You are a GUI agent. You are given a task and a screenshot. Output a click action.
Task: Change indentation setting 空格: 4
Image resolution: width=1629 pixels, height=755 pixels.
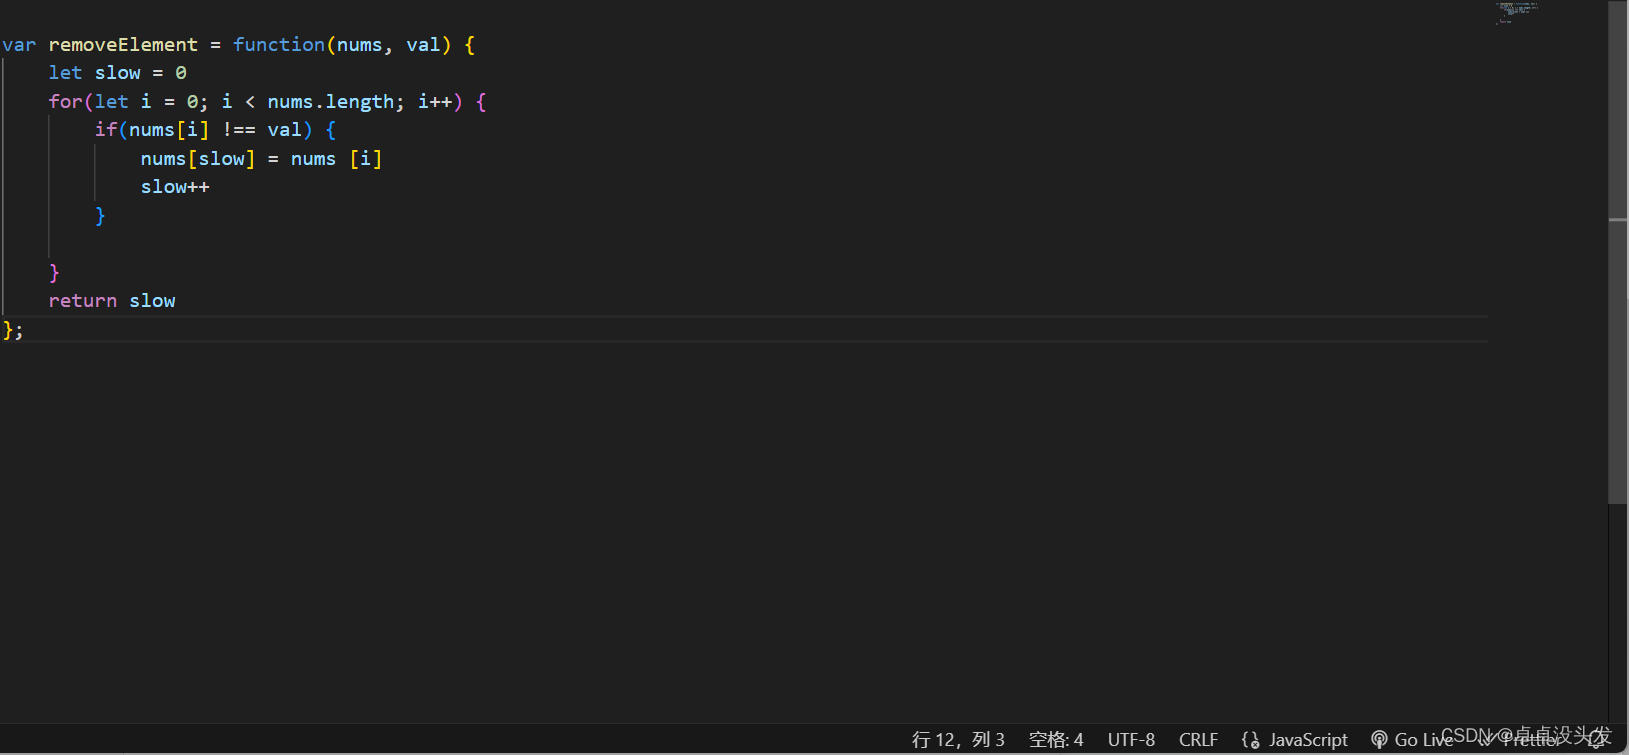point(1056,739)
